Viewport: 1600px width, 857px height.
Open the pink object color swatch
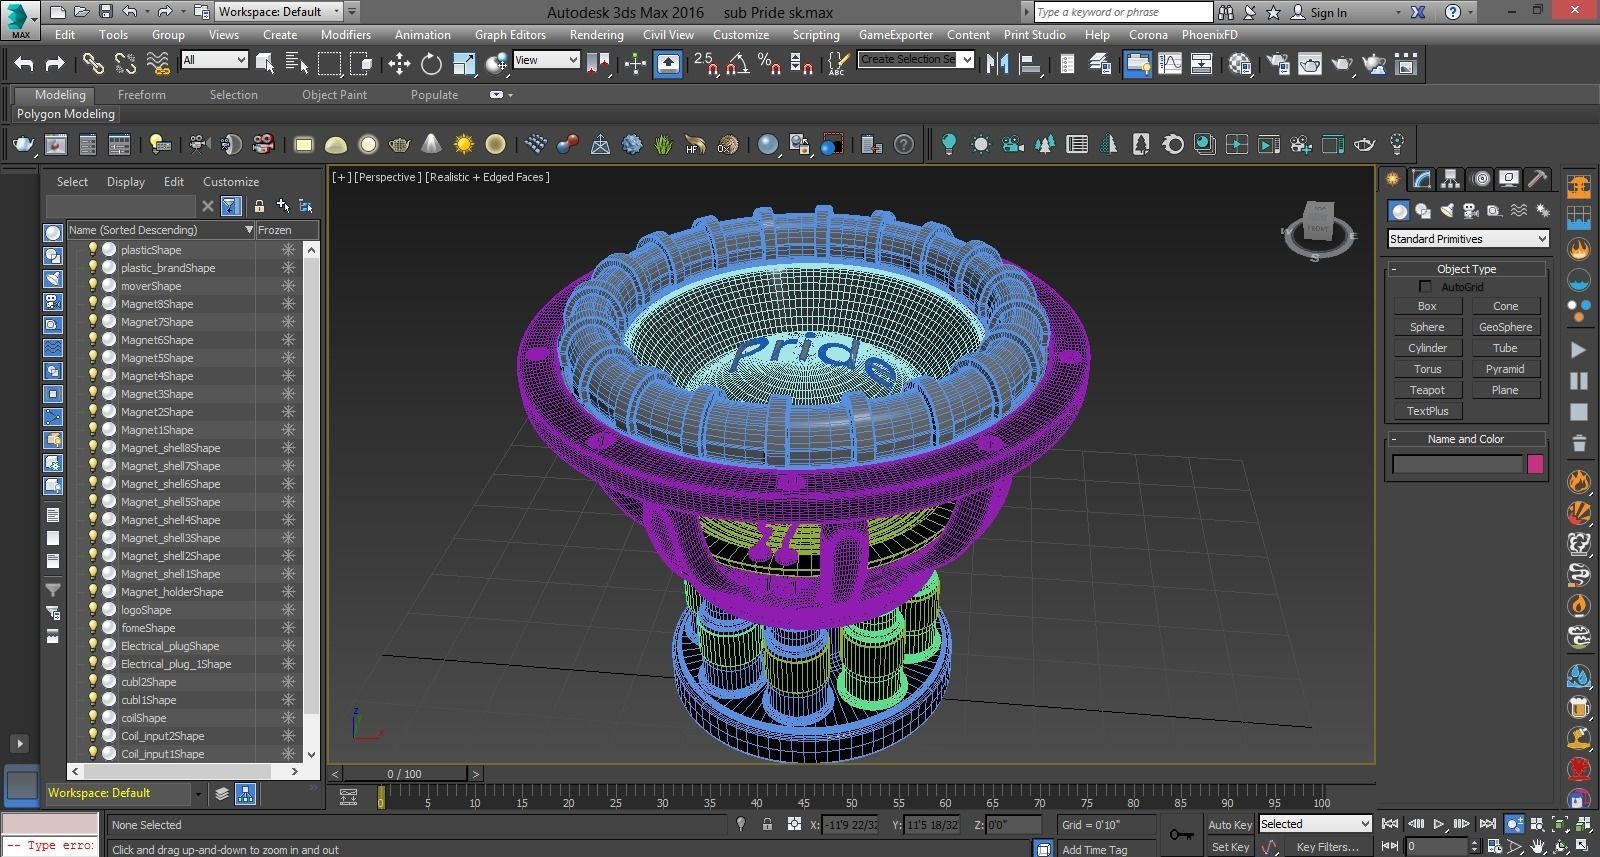click(1535, 464)
